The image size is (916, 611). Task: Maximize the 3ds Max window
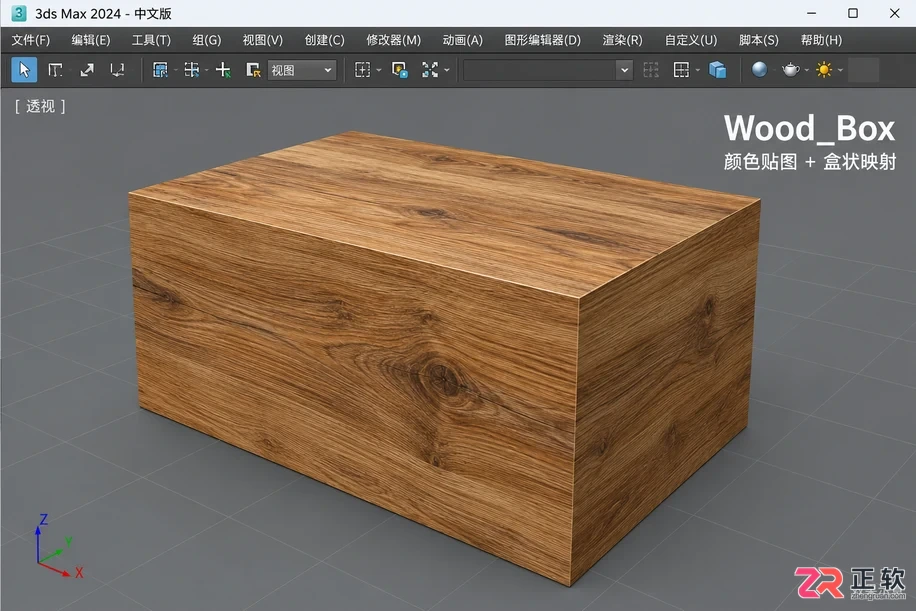(853, 13)
